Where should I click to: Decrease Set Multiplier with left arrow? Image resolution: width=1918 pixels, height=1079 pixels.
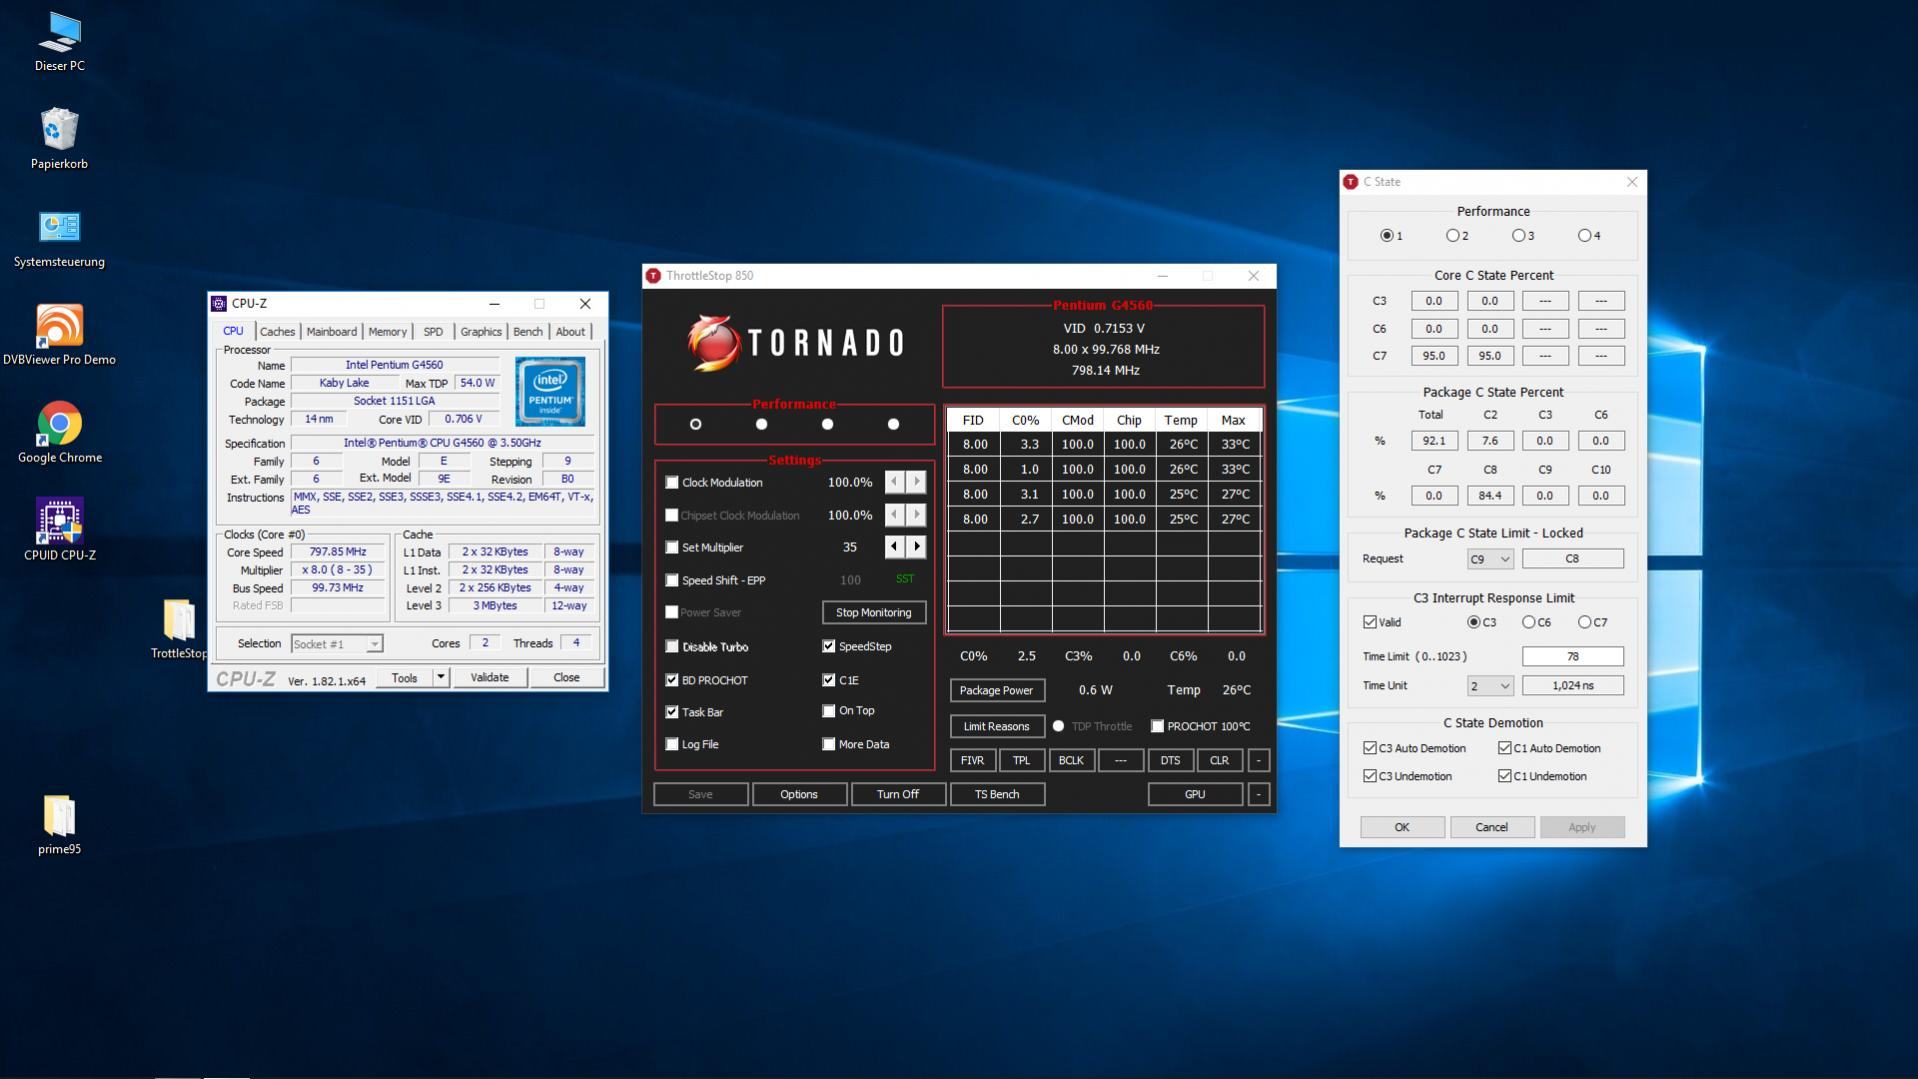(895, 547)
